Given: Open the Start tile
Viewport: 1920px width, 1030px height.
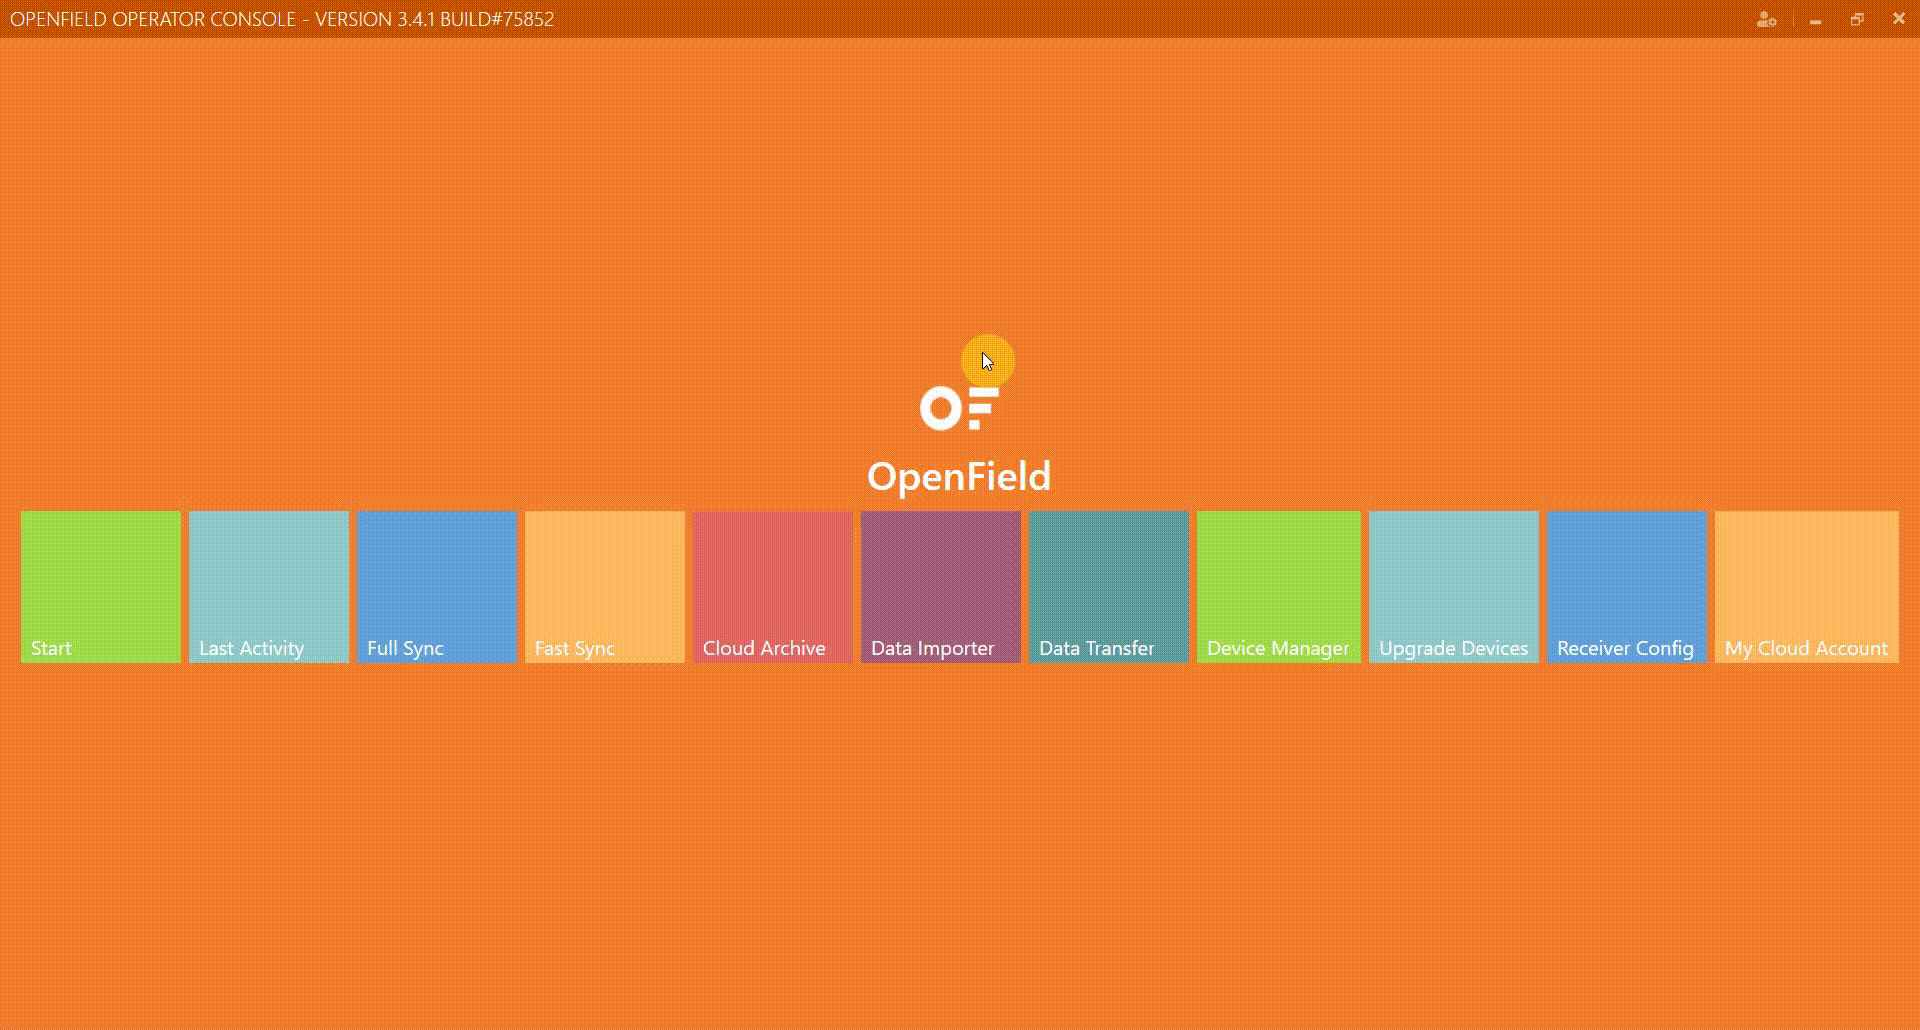Looking at the screenshot, I should click(x=101, y=587).
